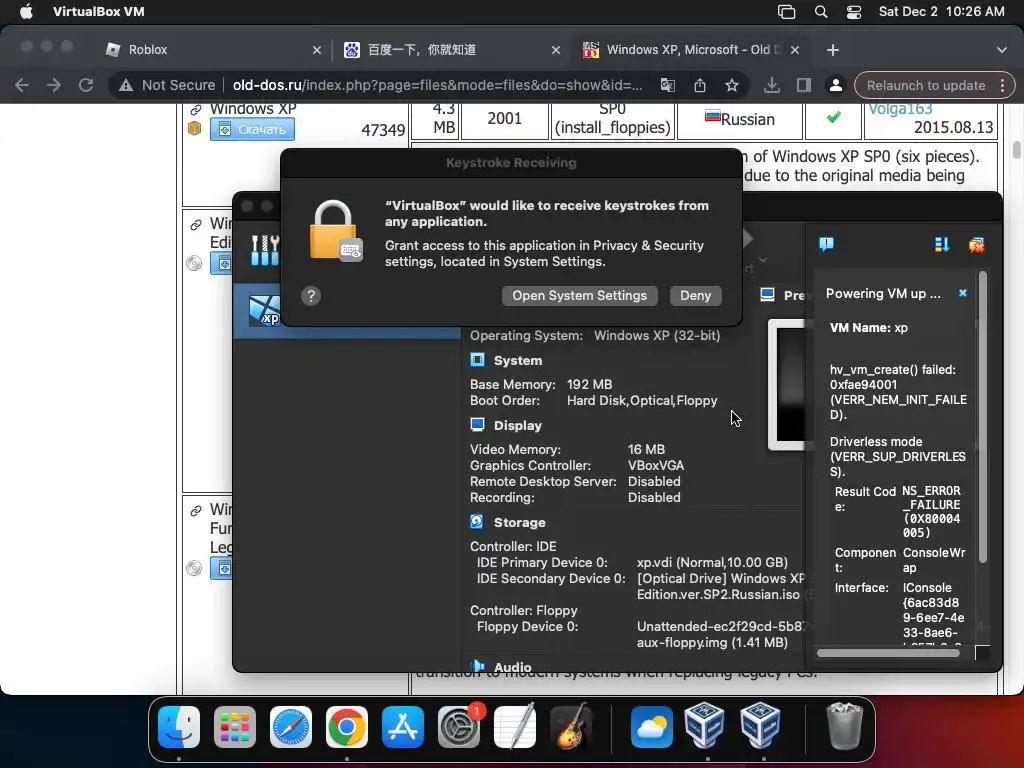Screen dimensions: 1024x768
Task: Go forward in Chrome
Action: [x=54, y=86]
